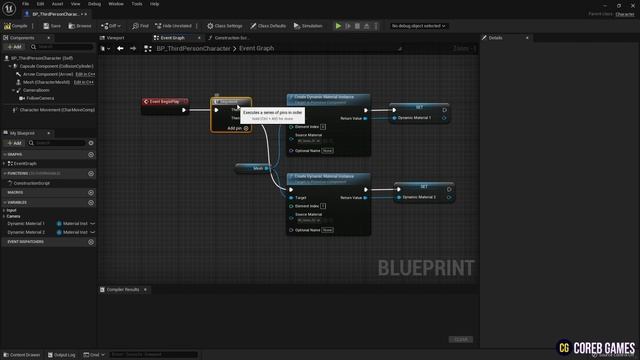Select the Mesh variable getter node
The image size is (640, 360).
(x=252, y=168)
